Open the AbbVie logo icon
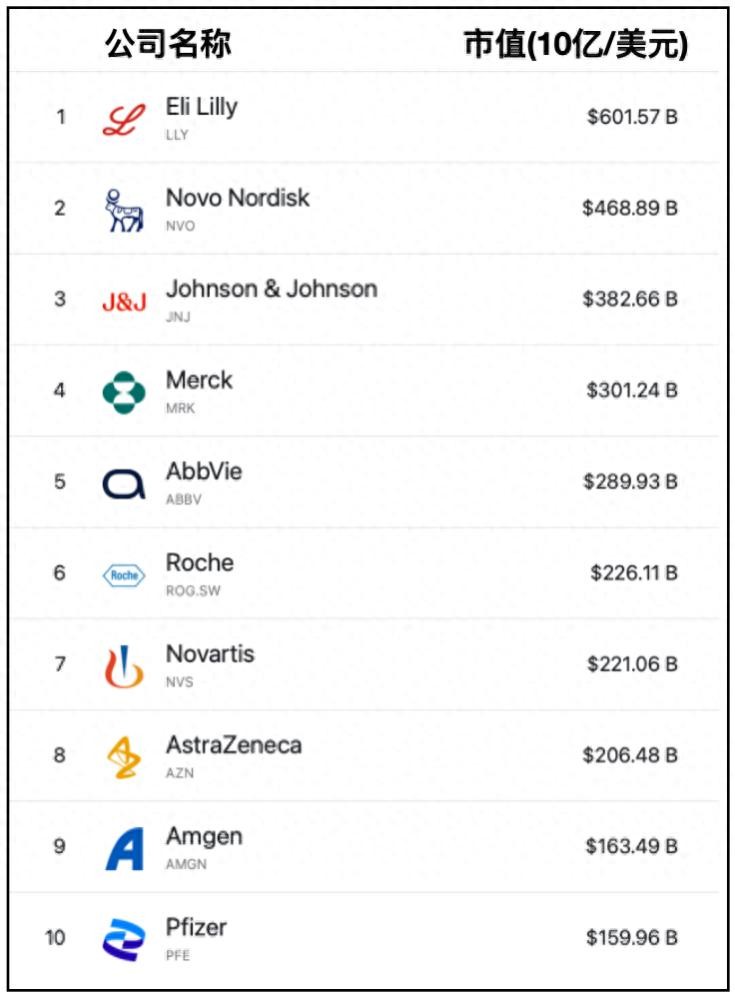The height and width of the screenshot is (999, 735). [x=124, y=484]
